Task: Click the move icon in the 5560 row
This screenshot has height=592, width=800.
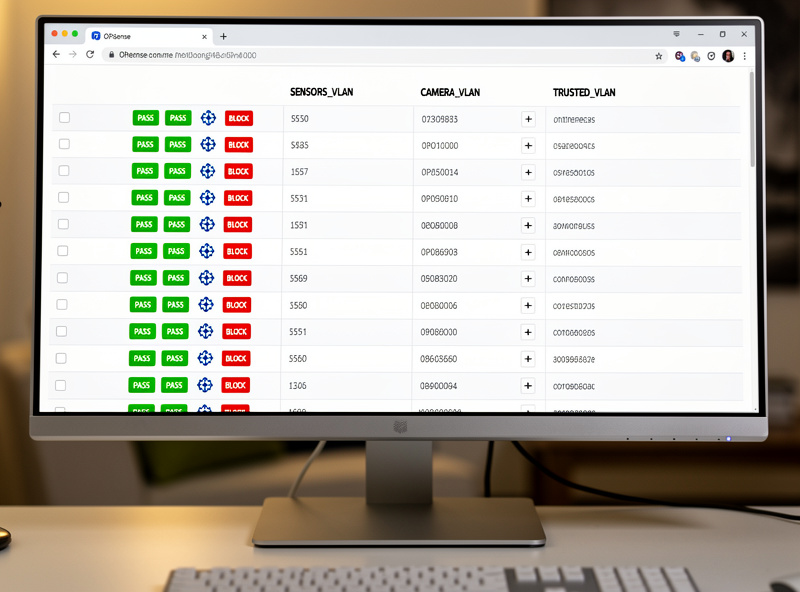Action: [205, 358]
